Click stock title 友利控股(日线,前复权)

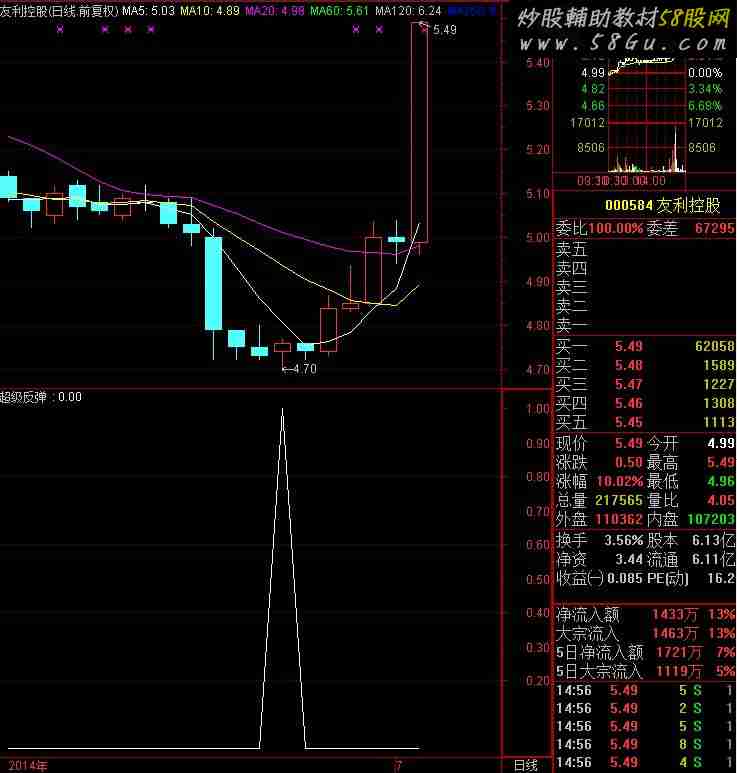coord(59,10)
